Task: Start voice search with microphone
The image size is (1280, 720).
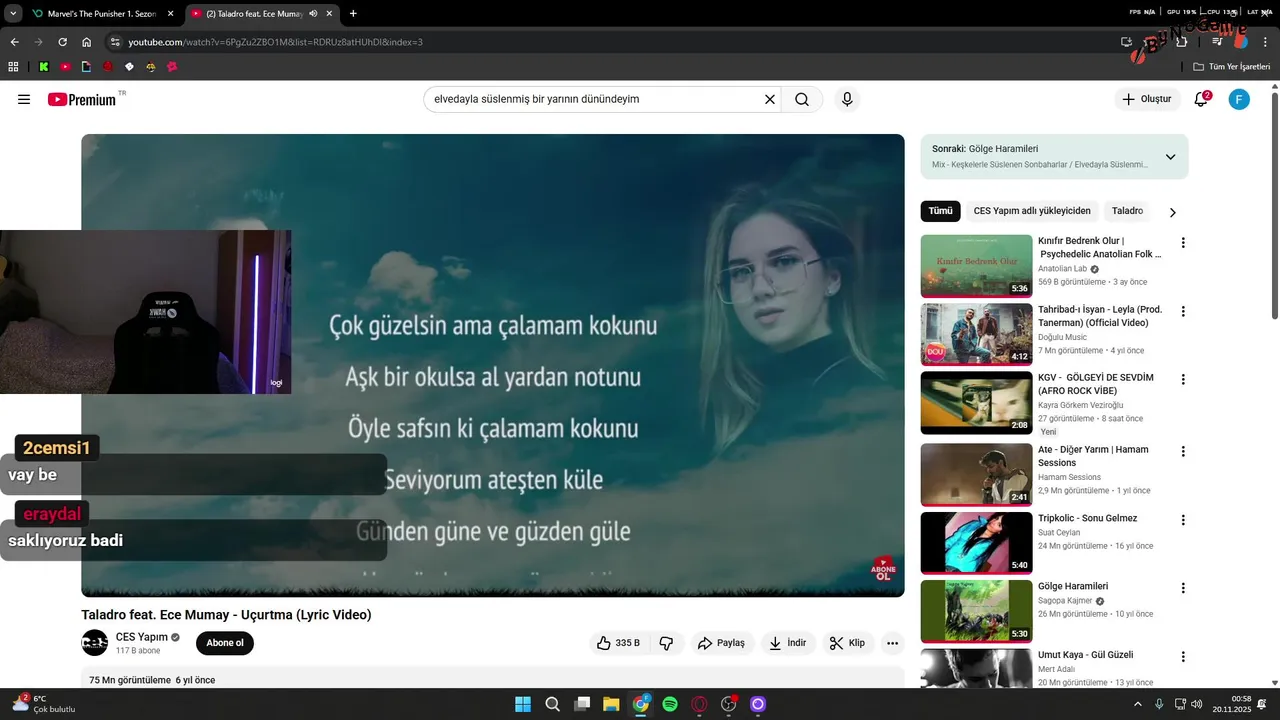Action: click(847, 99)
